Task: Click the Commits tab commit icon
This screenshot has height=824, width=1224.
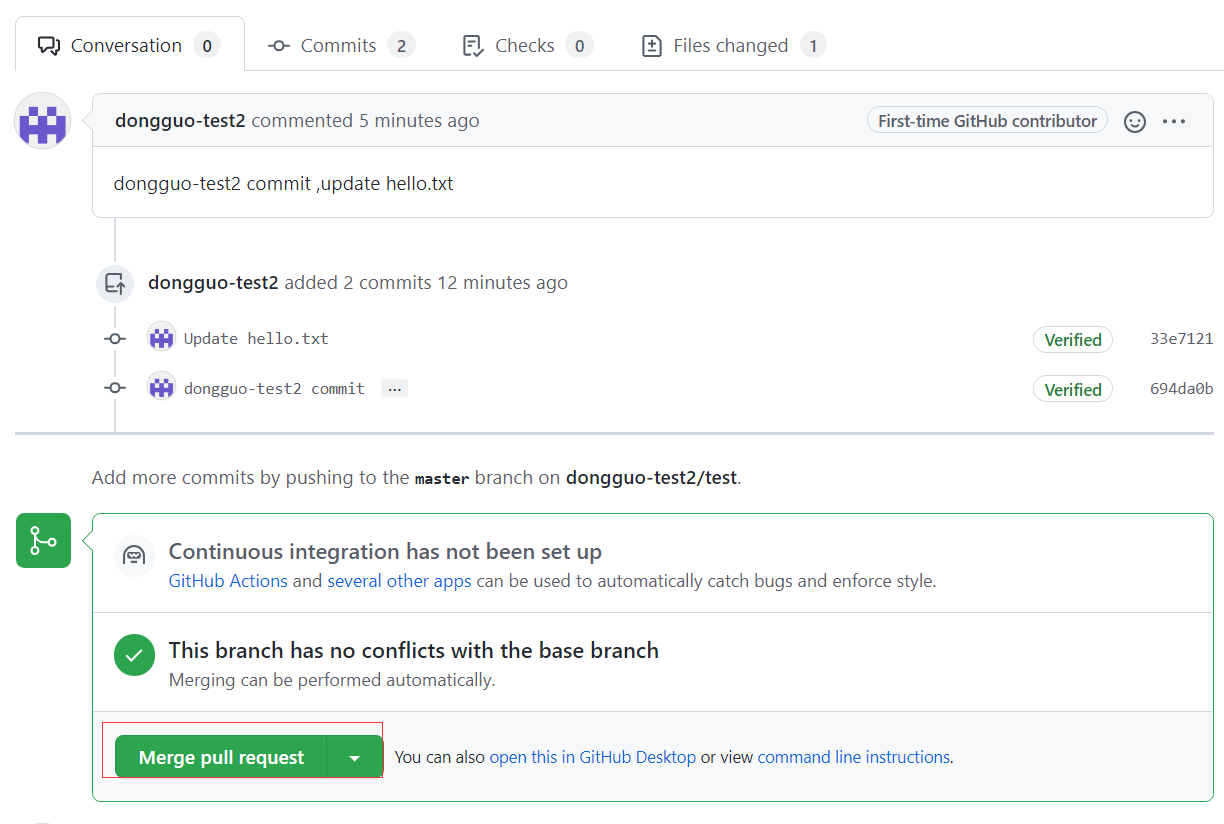Action: pos(279,45)
